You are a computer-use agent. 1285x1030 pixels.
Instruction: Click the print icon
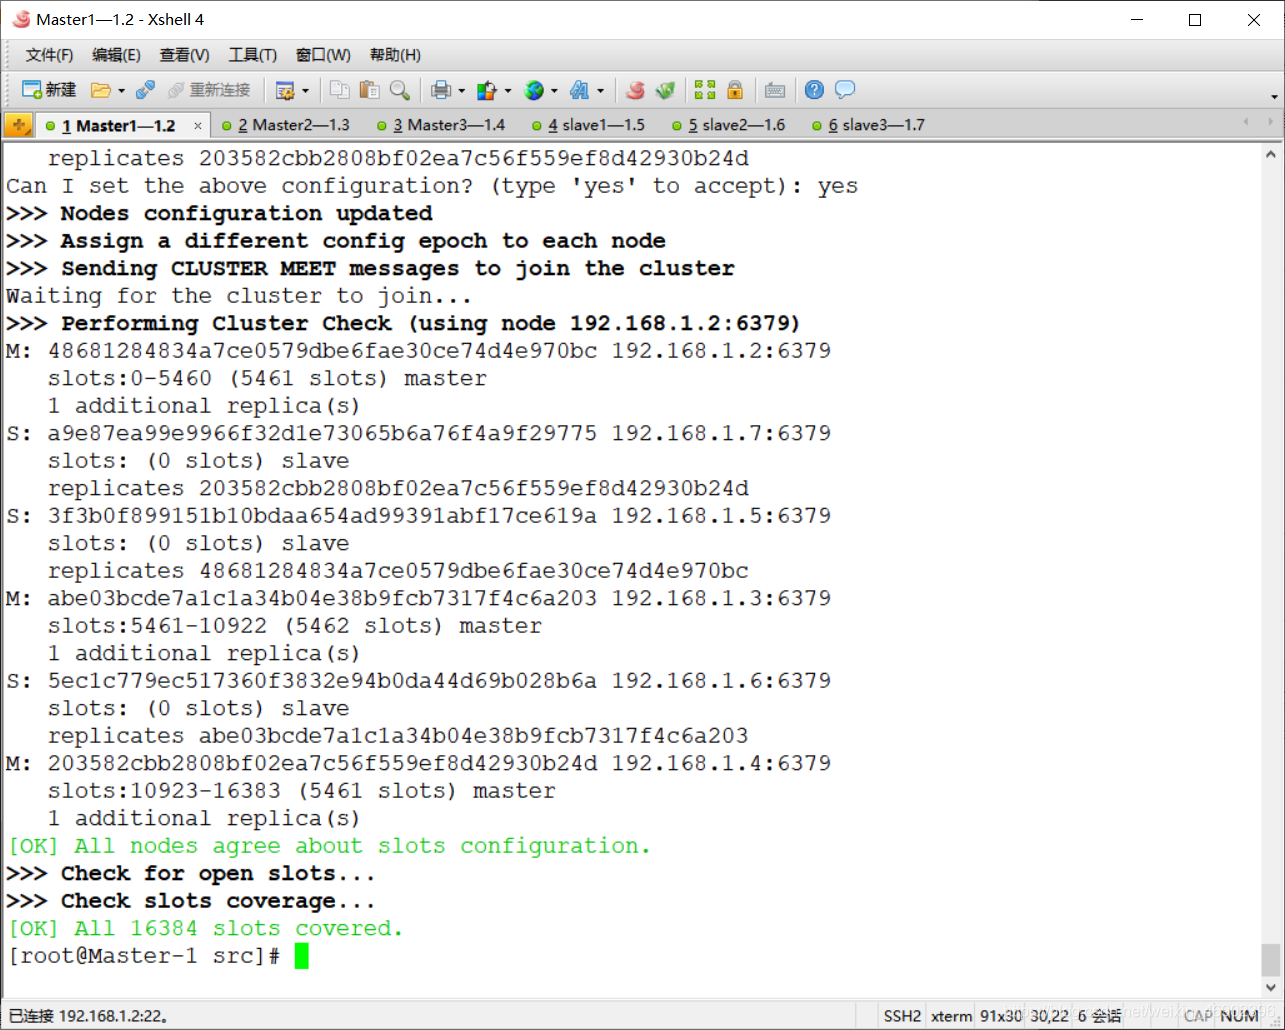[441, 90]
